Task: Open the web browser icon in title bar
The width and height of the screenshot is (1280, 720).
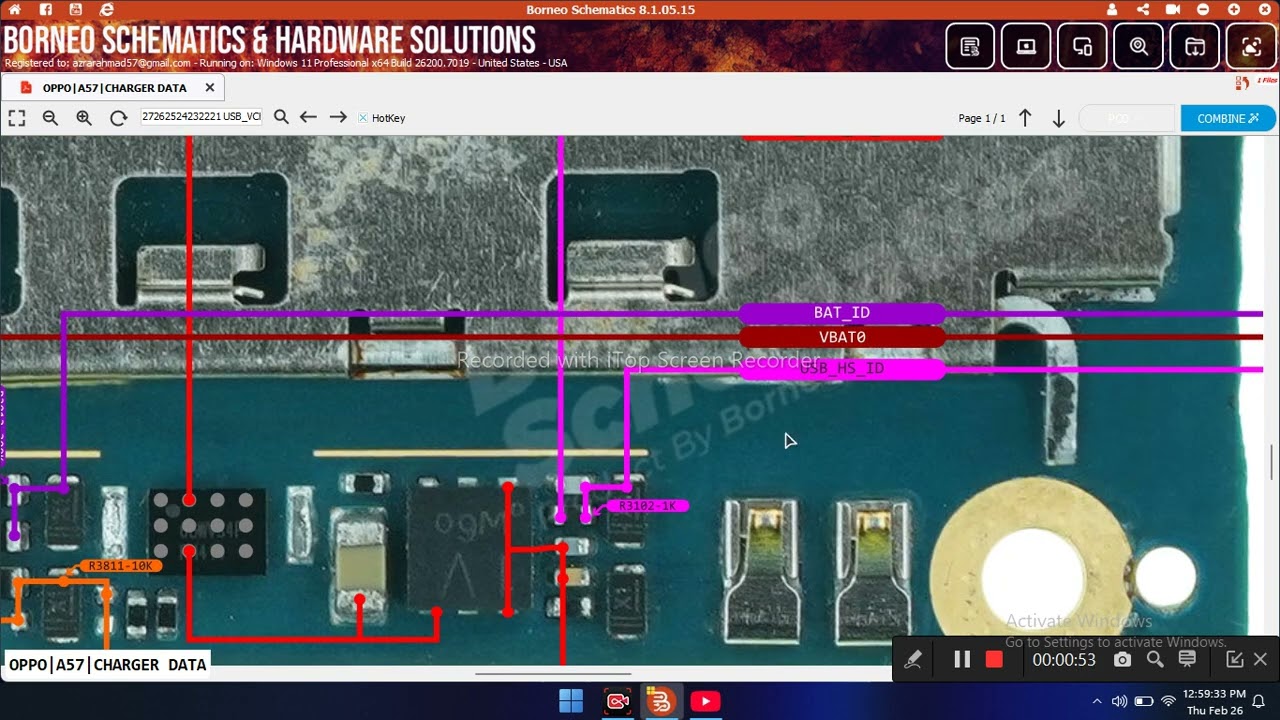Action: [x=108, y=9]
